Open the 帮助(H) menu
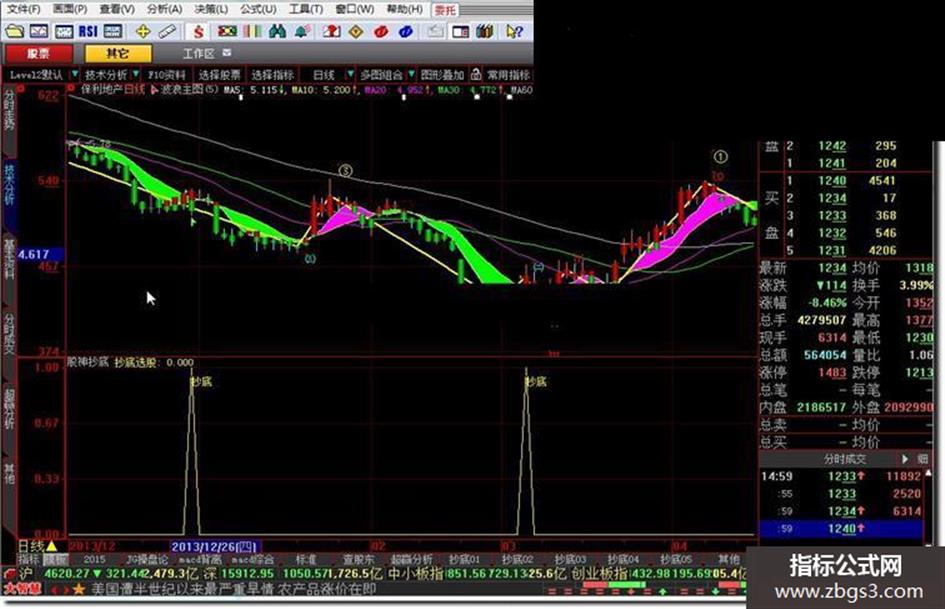Screen dimensions: 945x609 404,10
